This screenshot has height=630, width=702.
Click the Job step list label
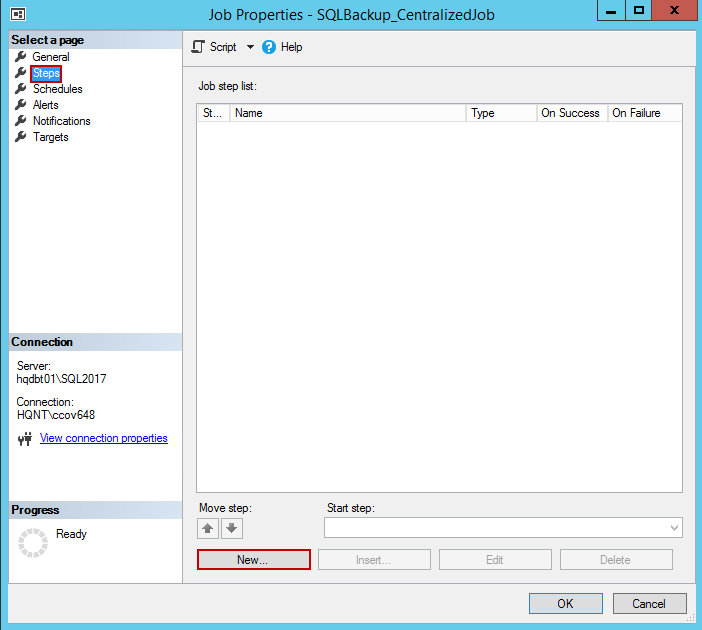tap(227, 86)
